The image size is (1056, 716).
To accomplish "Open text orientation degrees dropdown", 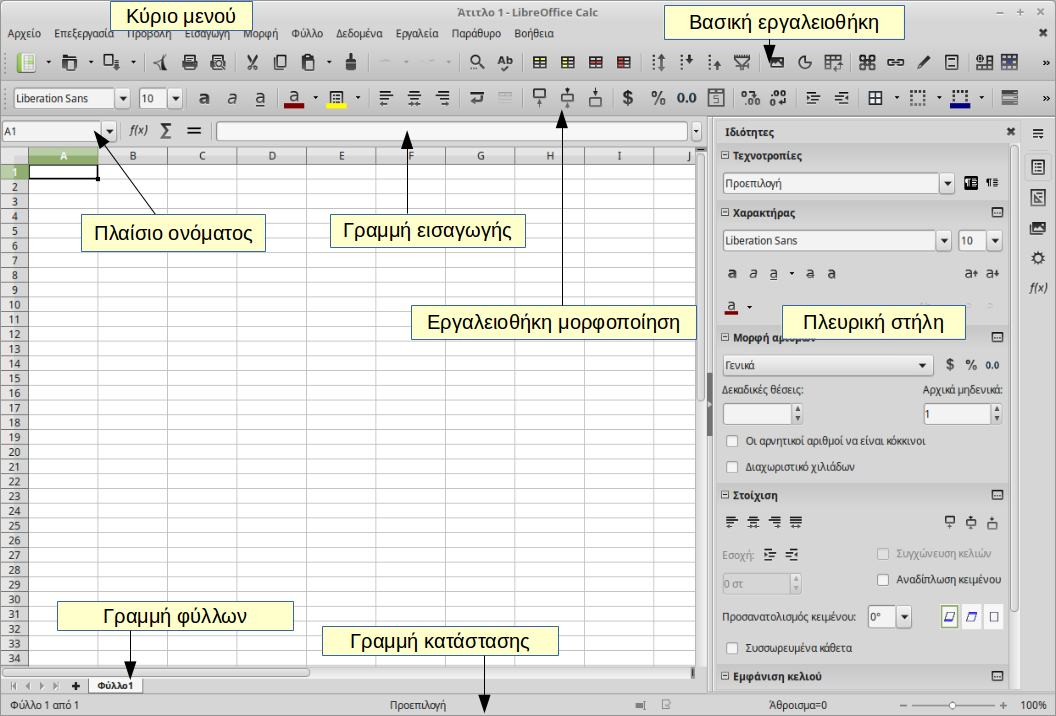I will [904, 616].
